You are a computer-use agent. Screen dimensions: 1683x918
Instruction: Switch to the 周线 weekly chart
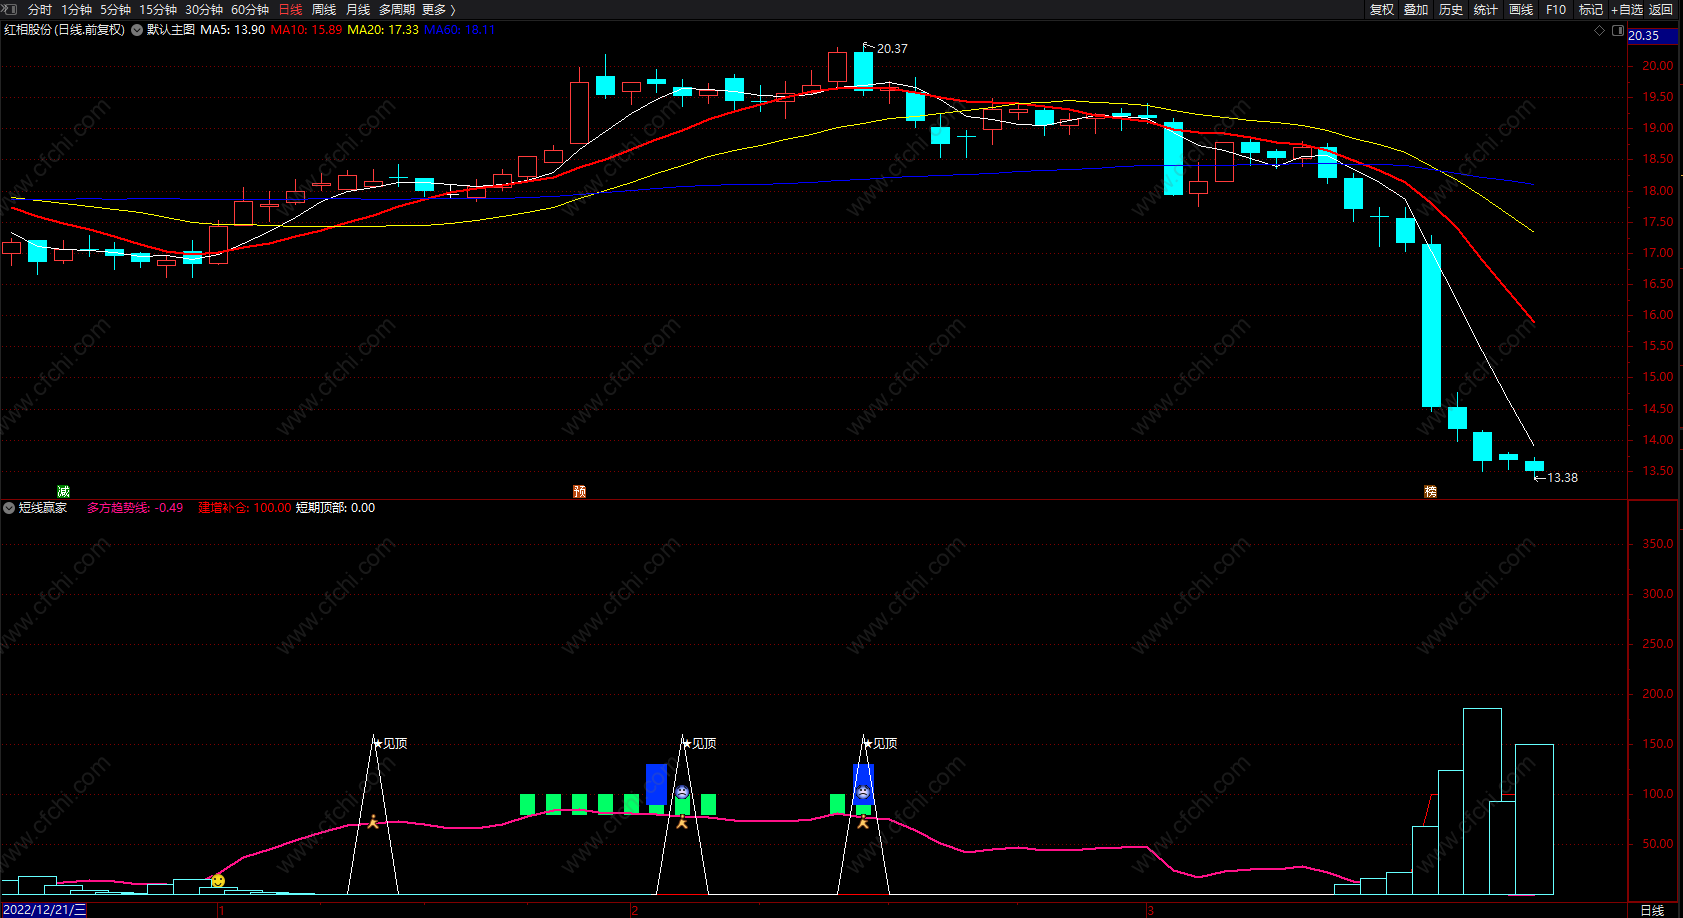pyautogui.click(x=324, y=10)
